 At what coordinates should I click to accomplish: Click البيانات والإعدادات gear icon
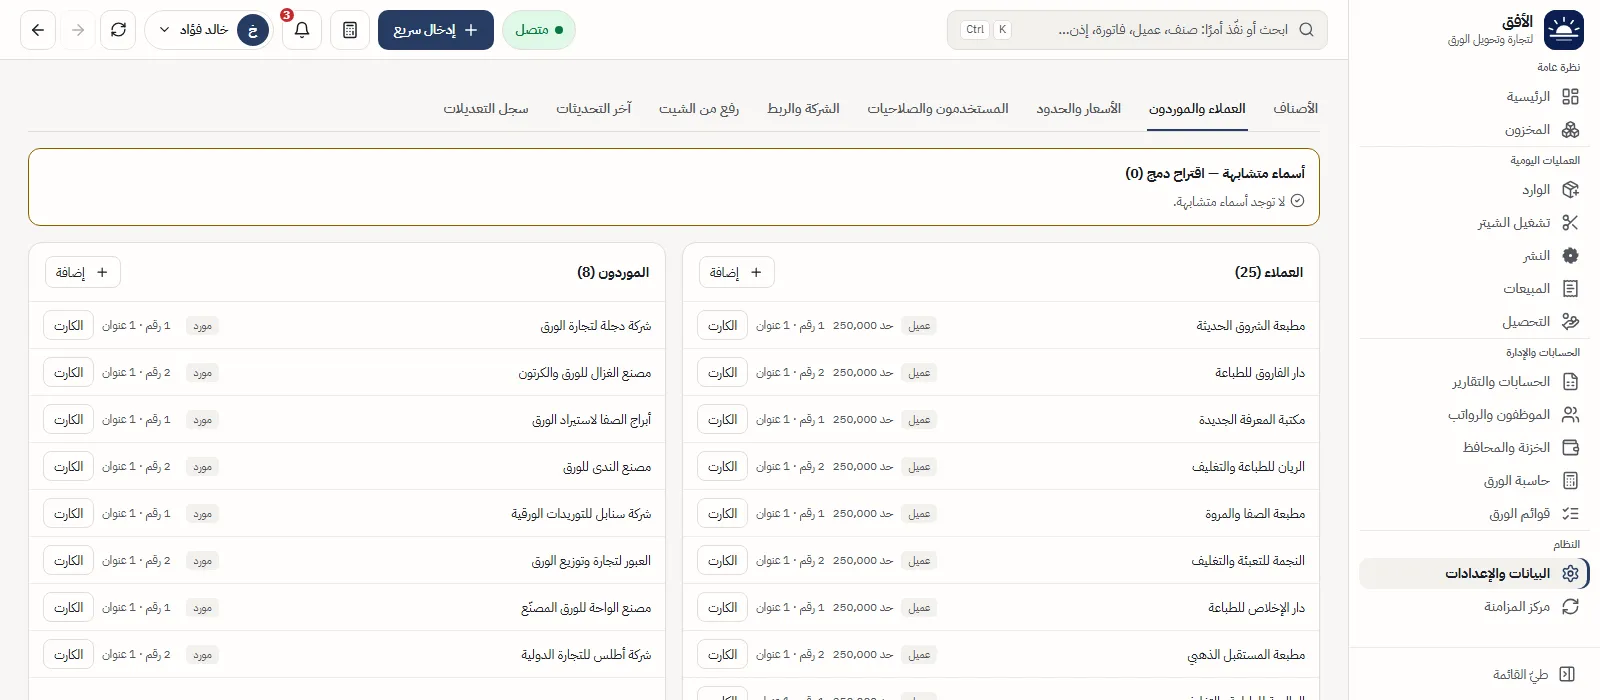(1570, 574)
